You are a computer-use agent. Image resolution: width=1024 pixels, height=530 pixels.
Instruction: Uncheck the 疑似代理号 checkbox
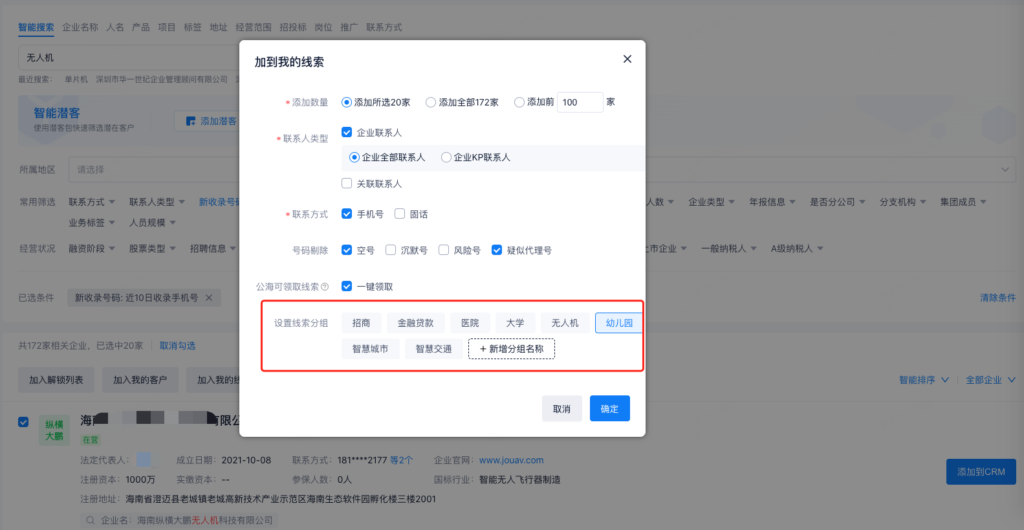click(497, 250)
